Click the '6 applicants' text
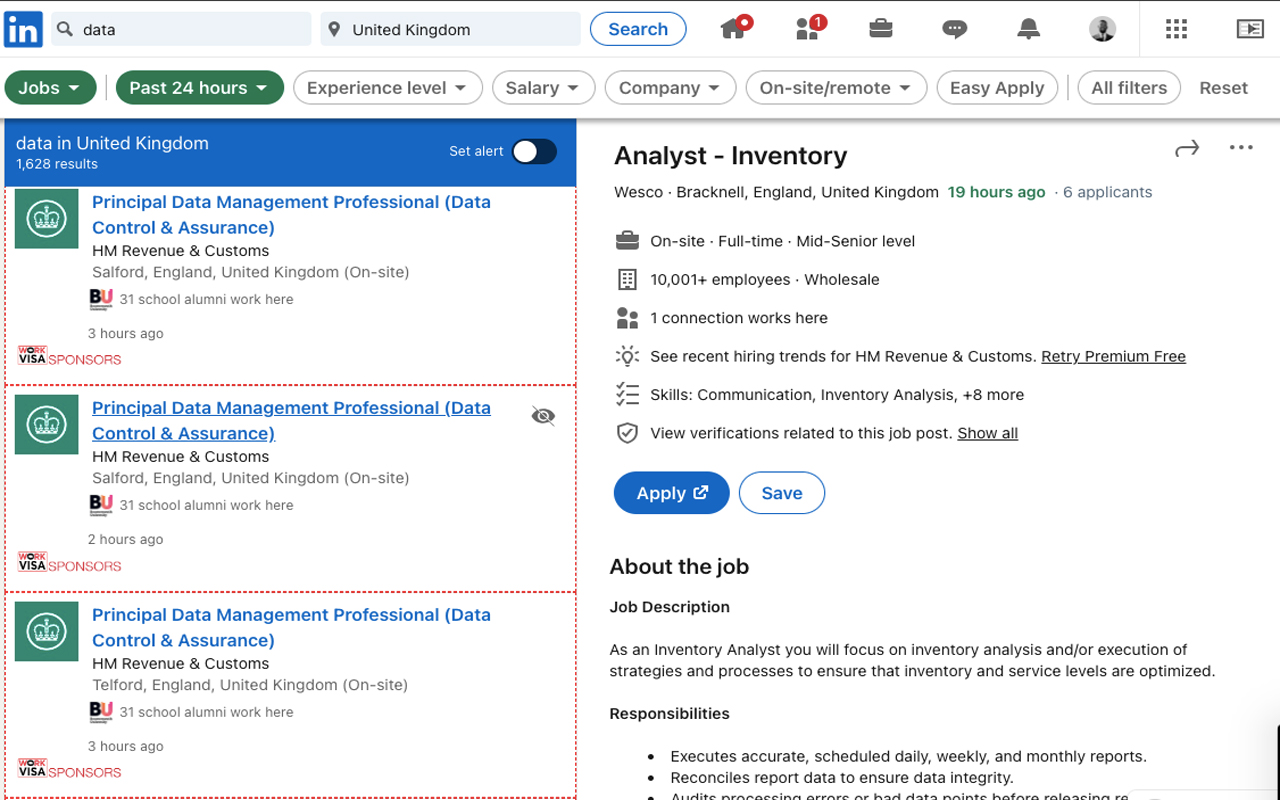The image size is (1280, 800). click(x=1107, y=192)
